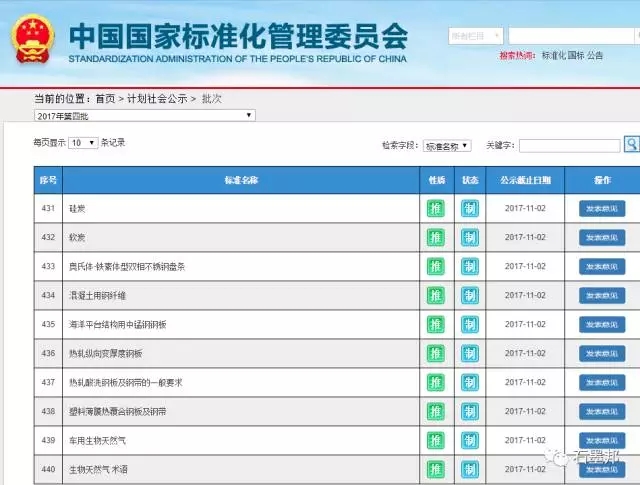
Task: Click the green 推 icon in row 434
Action: [x=435, y=295]
